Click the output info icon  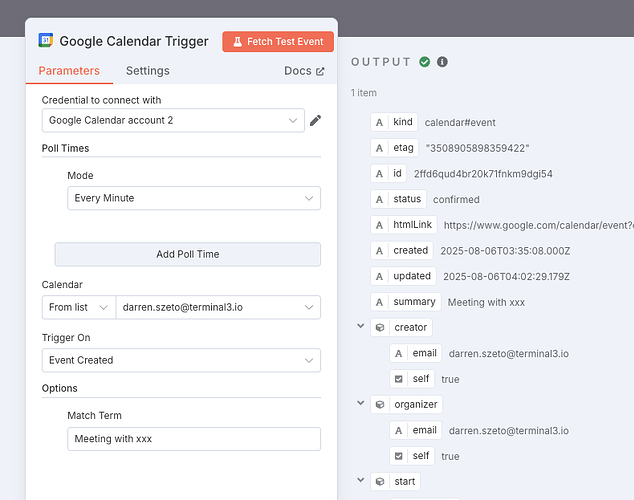pos(442,62)
